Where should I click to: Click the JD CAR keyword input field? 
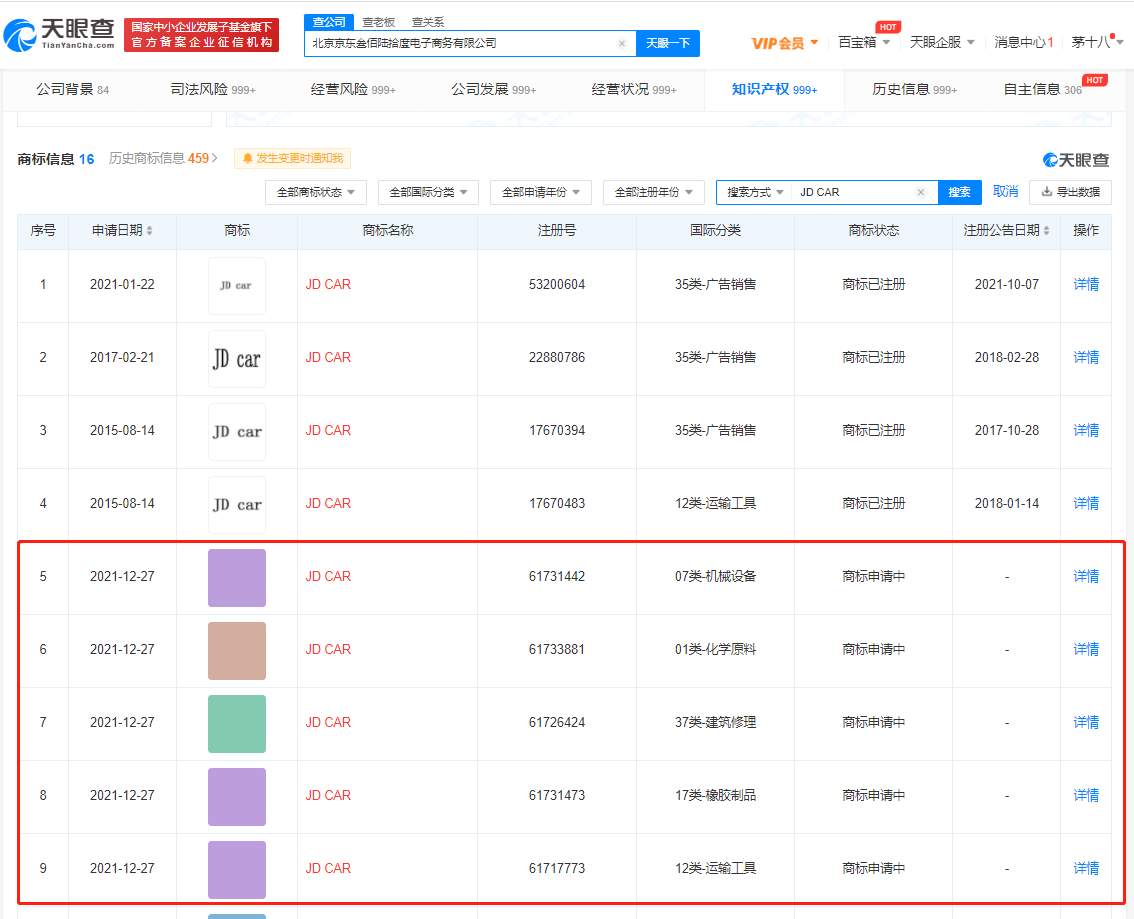pyautogui.click(x=853, y=192)
